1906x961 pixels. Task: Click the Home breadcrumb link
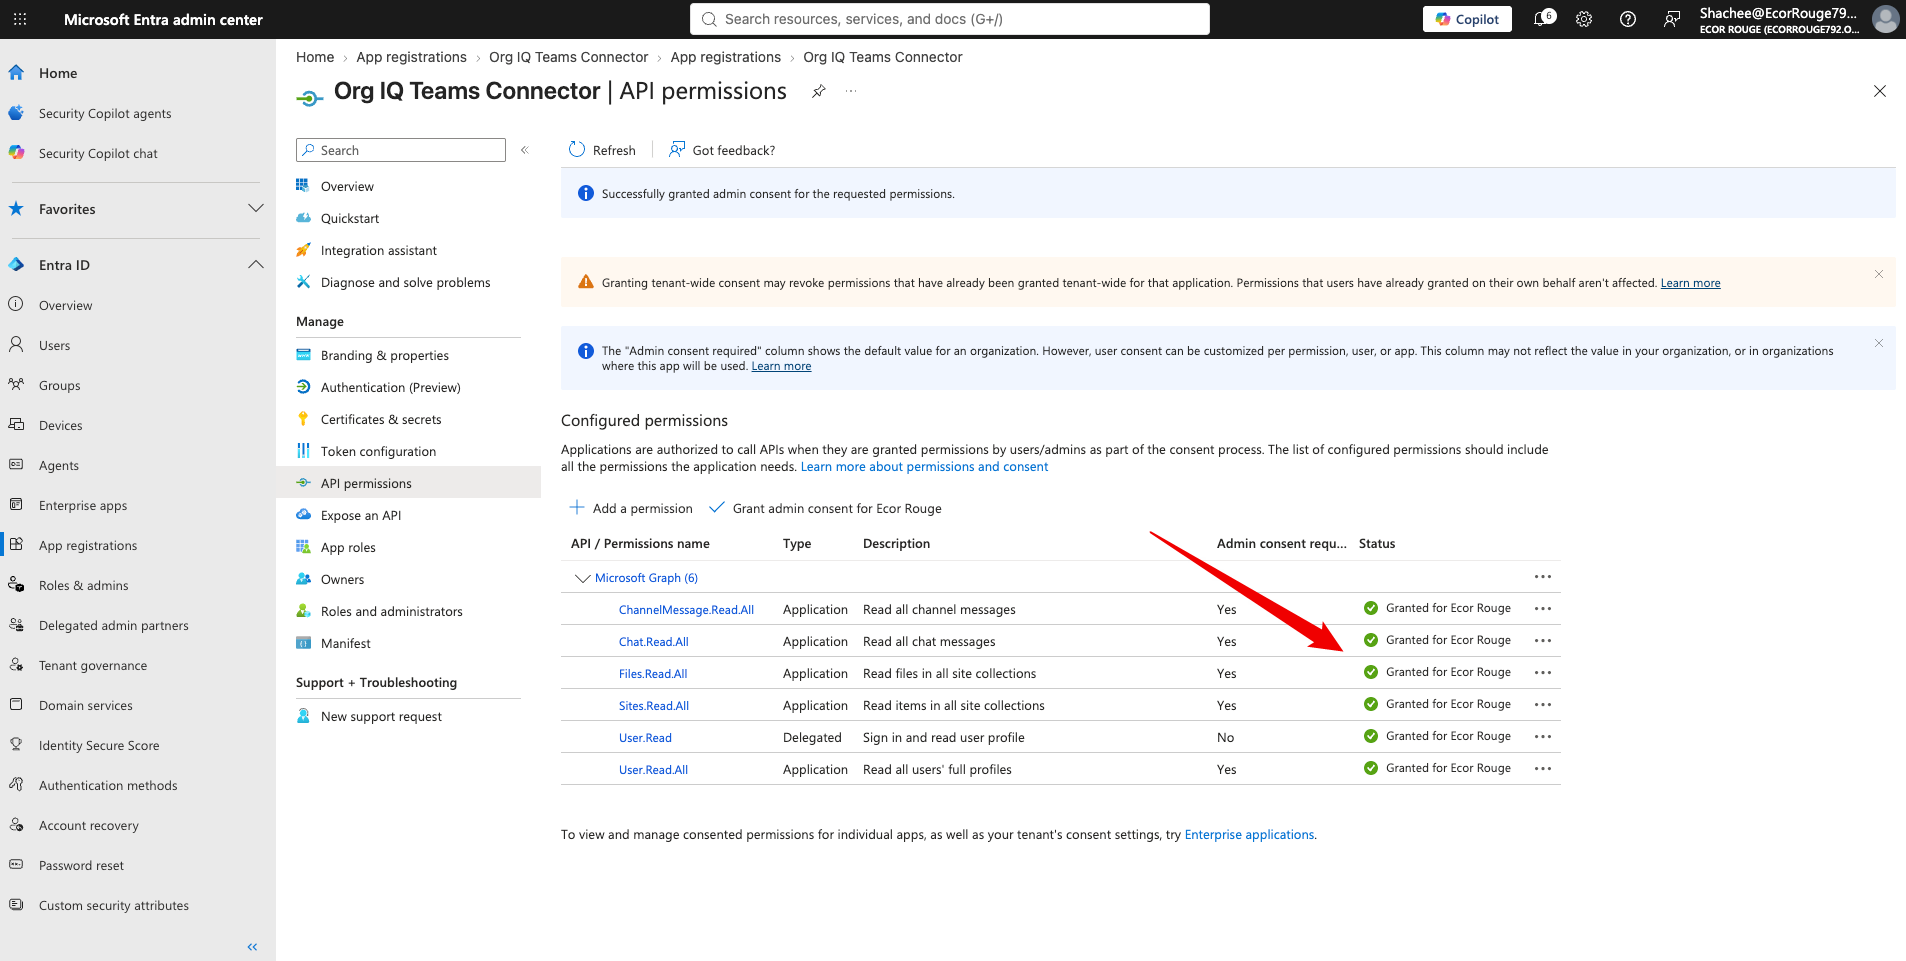[x=315, y=57]
